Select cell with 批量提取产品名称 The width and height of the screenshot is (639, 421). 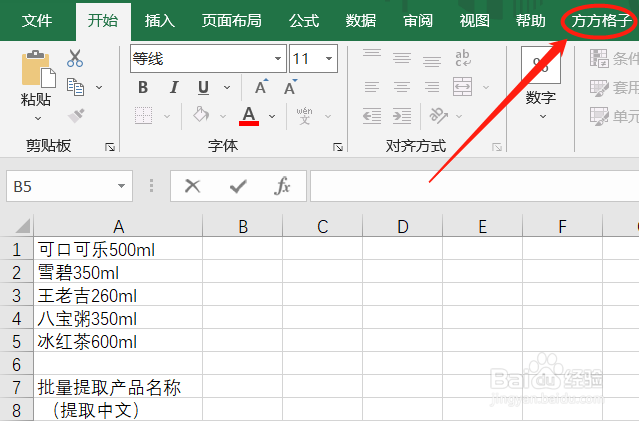(x=118, y=387)
